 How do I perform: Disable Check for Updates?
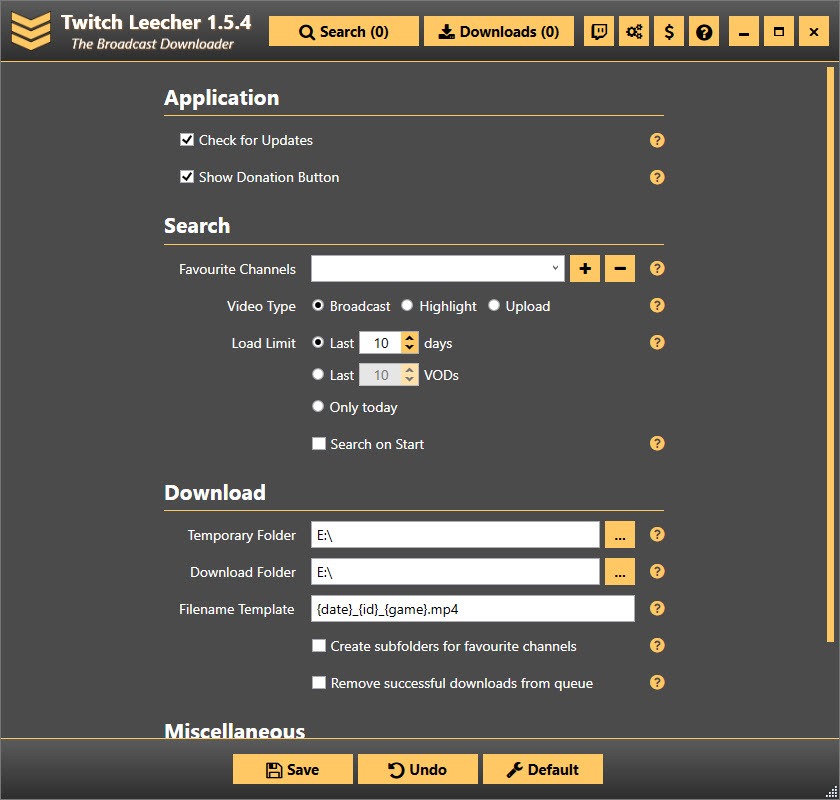187,140
